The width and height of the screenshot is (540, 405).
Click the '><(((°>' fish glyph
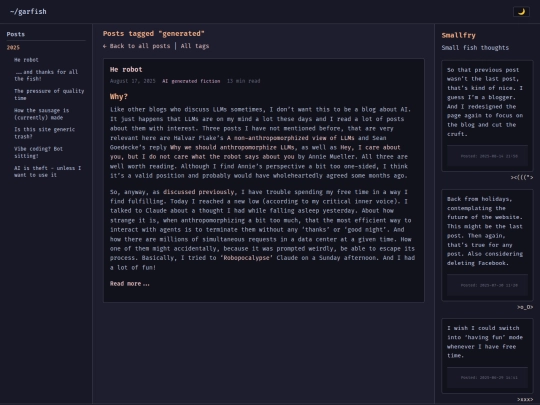pyautogui.click(x=521, y=178)
